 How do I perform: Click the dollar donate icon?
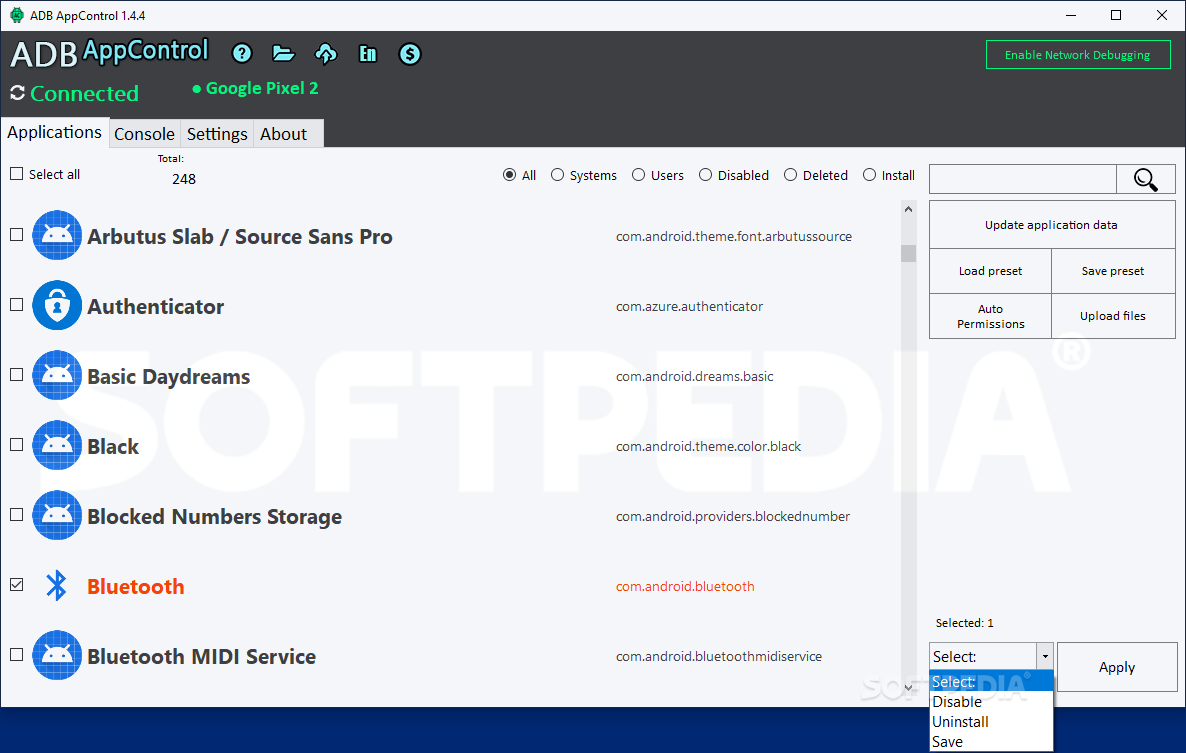[x=410, y=54]
